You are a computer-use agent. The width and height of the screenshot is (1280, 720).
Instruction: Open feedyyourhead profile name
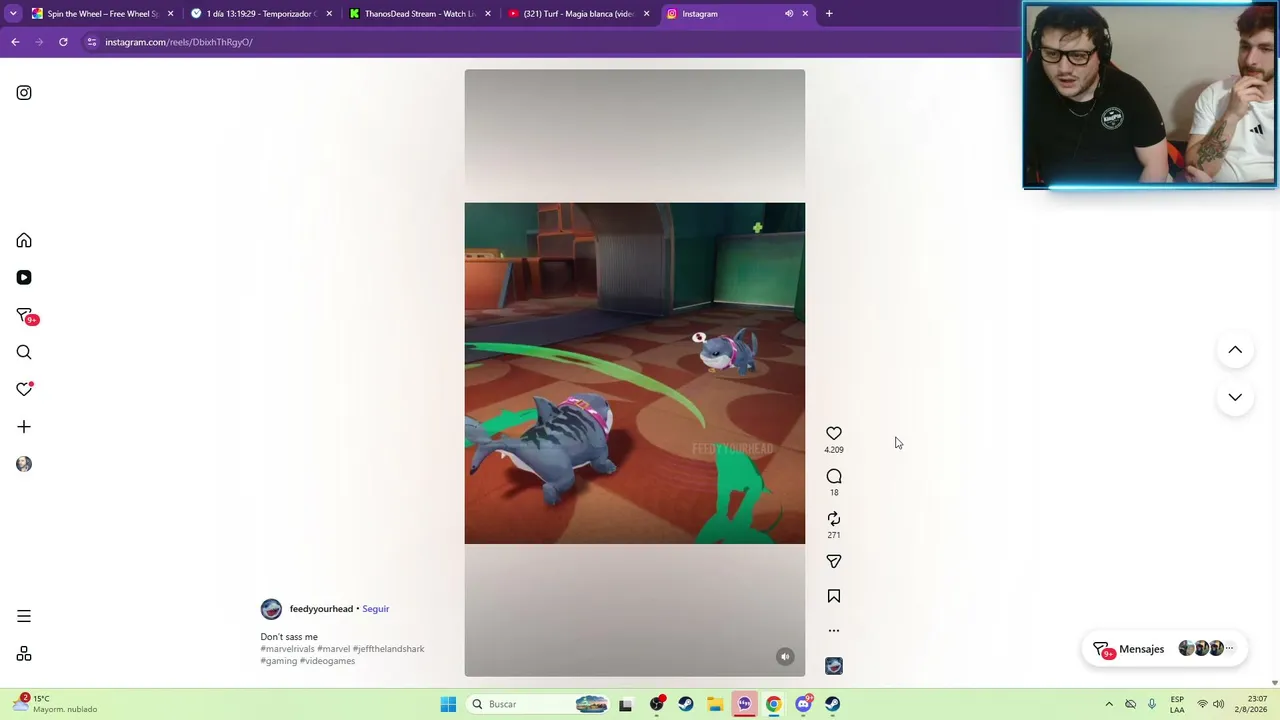coord(321,609)
